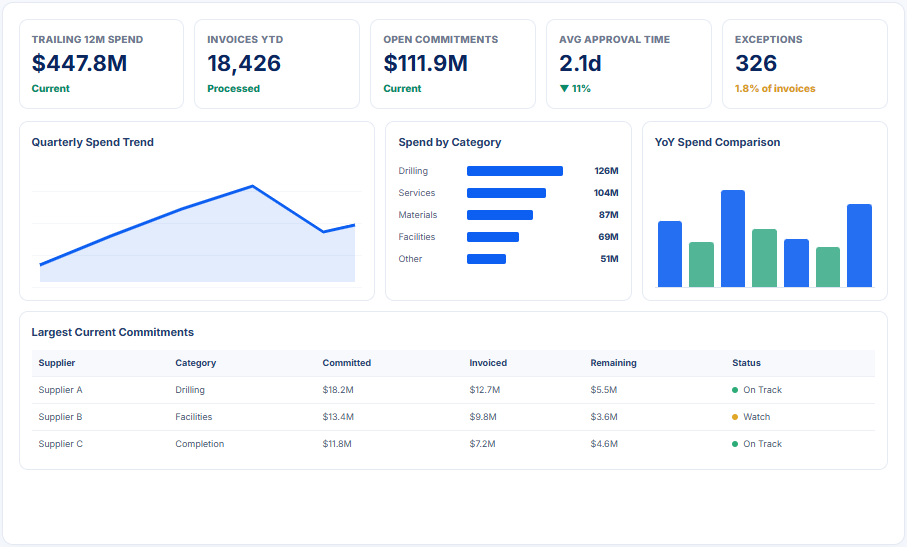Select the Services category bar
This screenshot has width=907, height=547.
[x=506, y=193]
